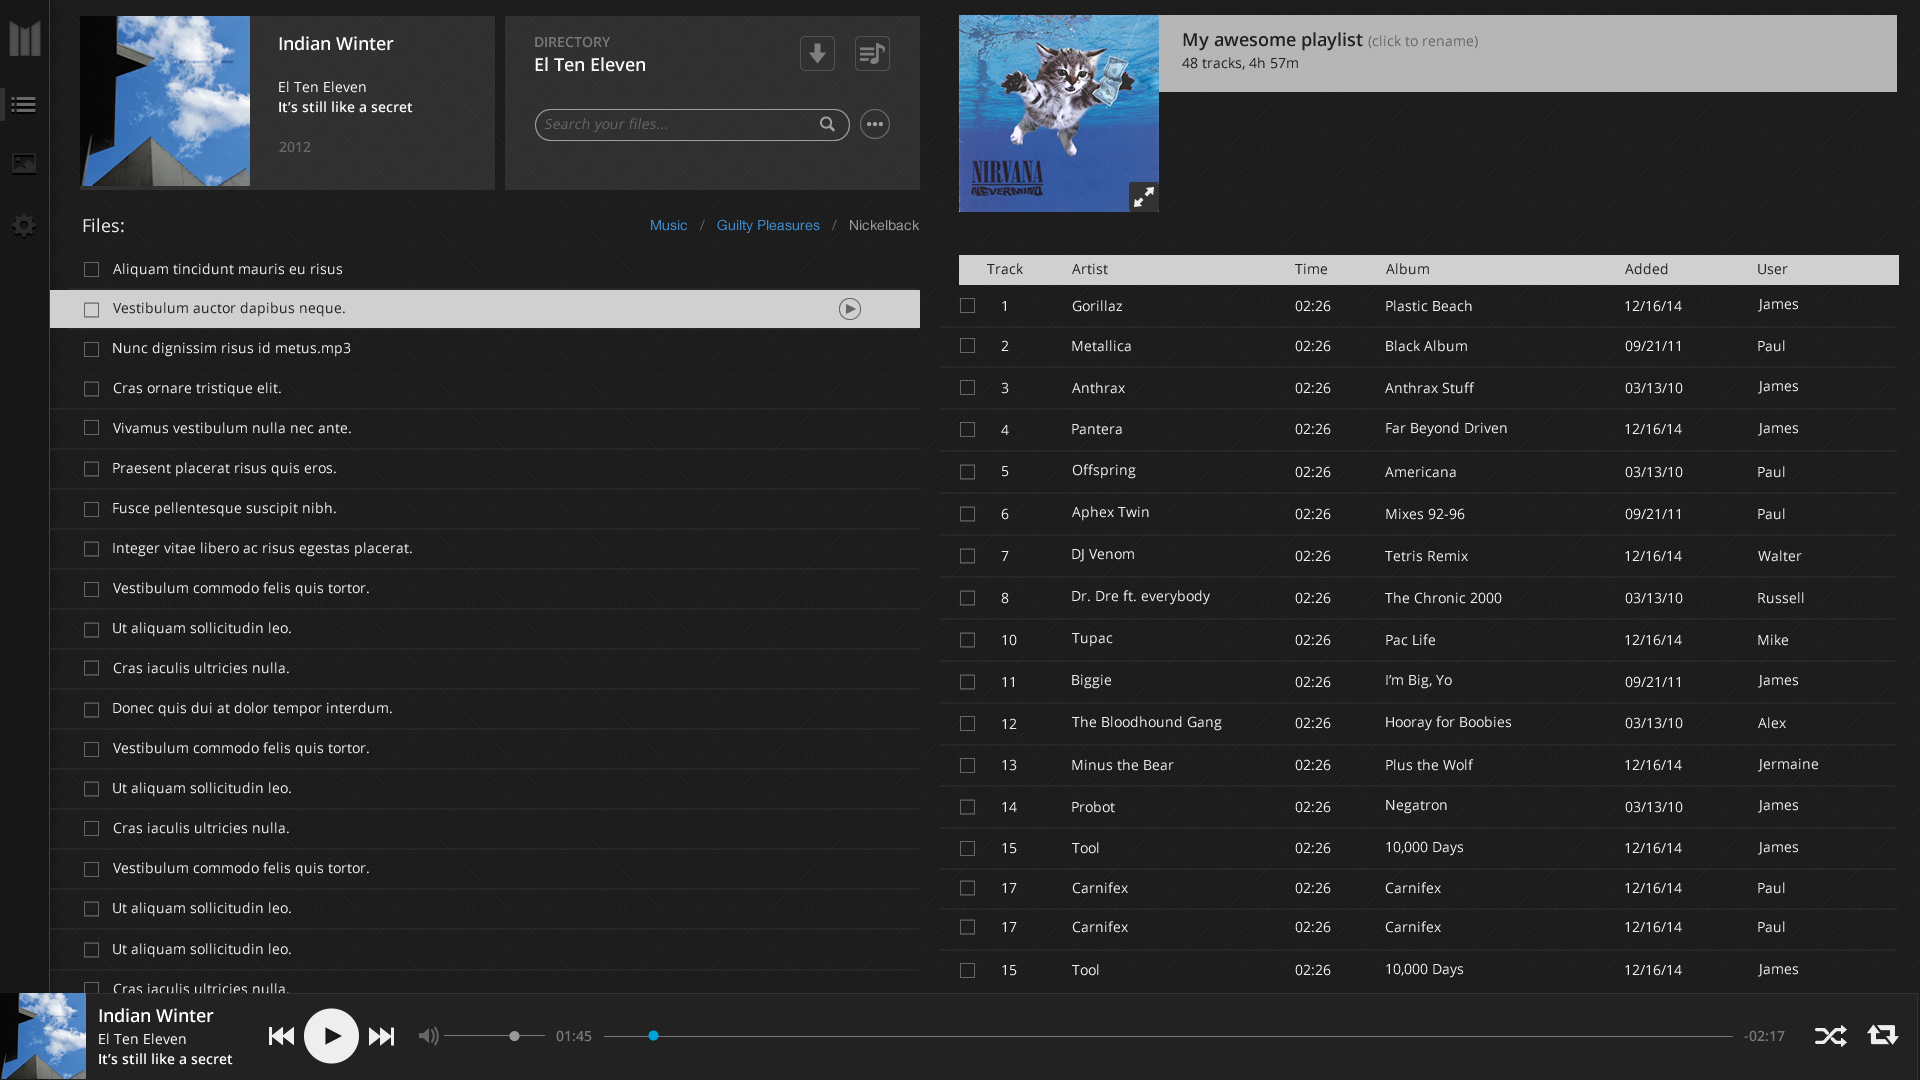The width and height of the screenshot is (1920, 1080).
Task: Tick the checkbox next to the Aphex Twin track
Action: [x=967, y=514]
